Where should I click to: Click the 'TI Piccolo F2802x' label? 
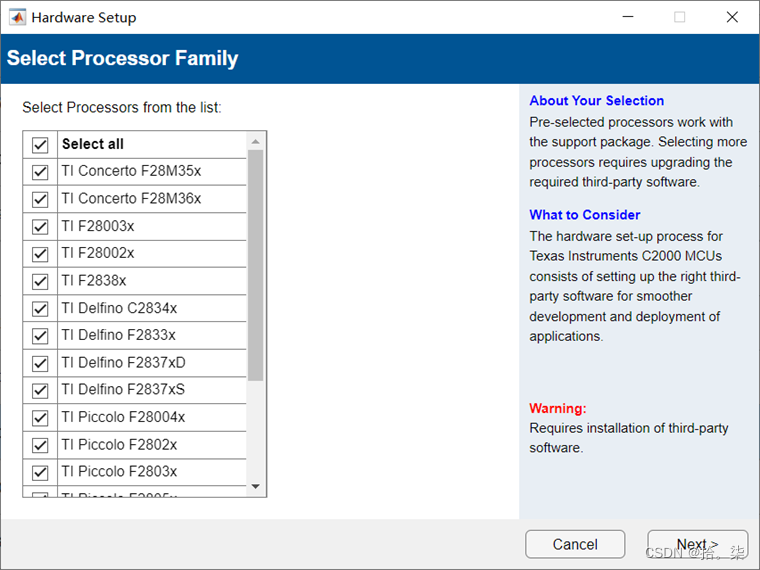(x=119, y=444)
